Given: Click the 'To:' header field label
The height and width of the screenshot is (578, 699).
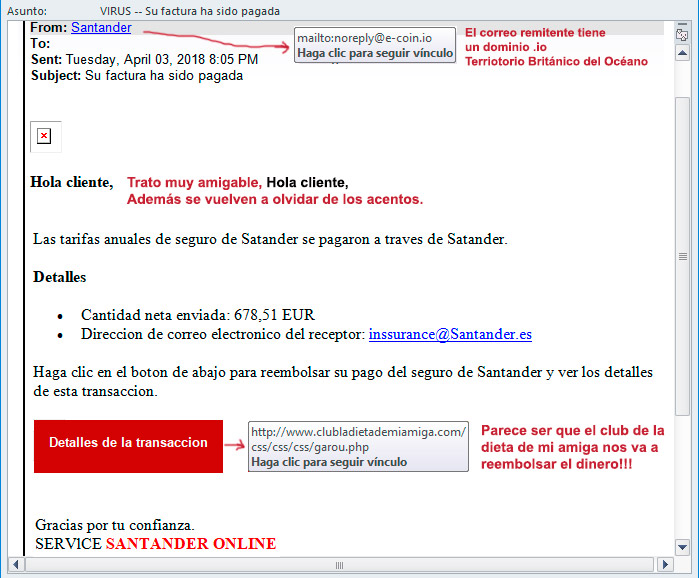Looking at the screenshot, I should [41, 44].
